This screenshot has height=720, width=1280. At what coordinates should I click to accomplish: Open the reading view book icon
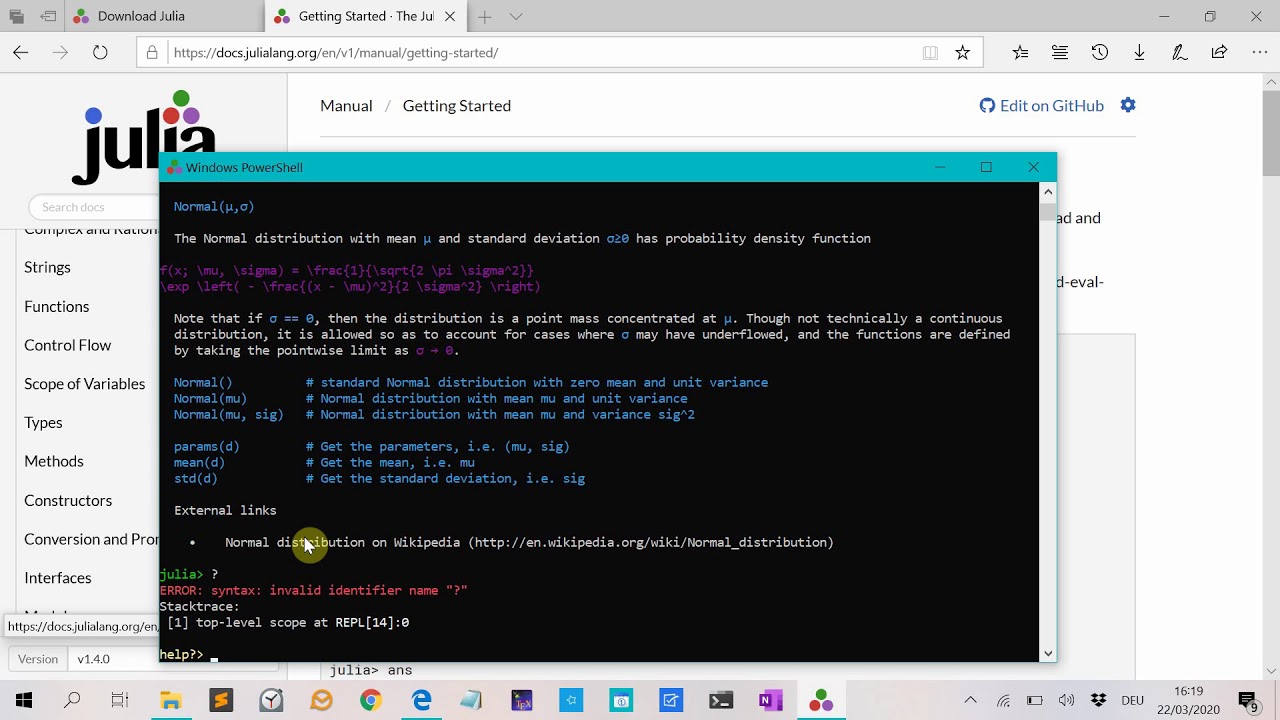pos(930,53)
